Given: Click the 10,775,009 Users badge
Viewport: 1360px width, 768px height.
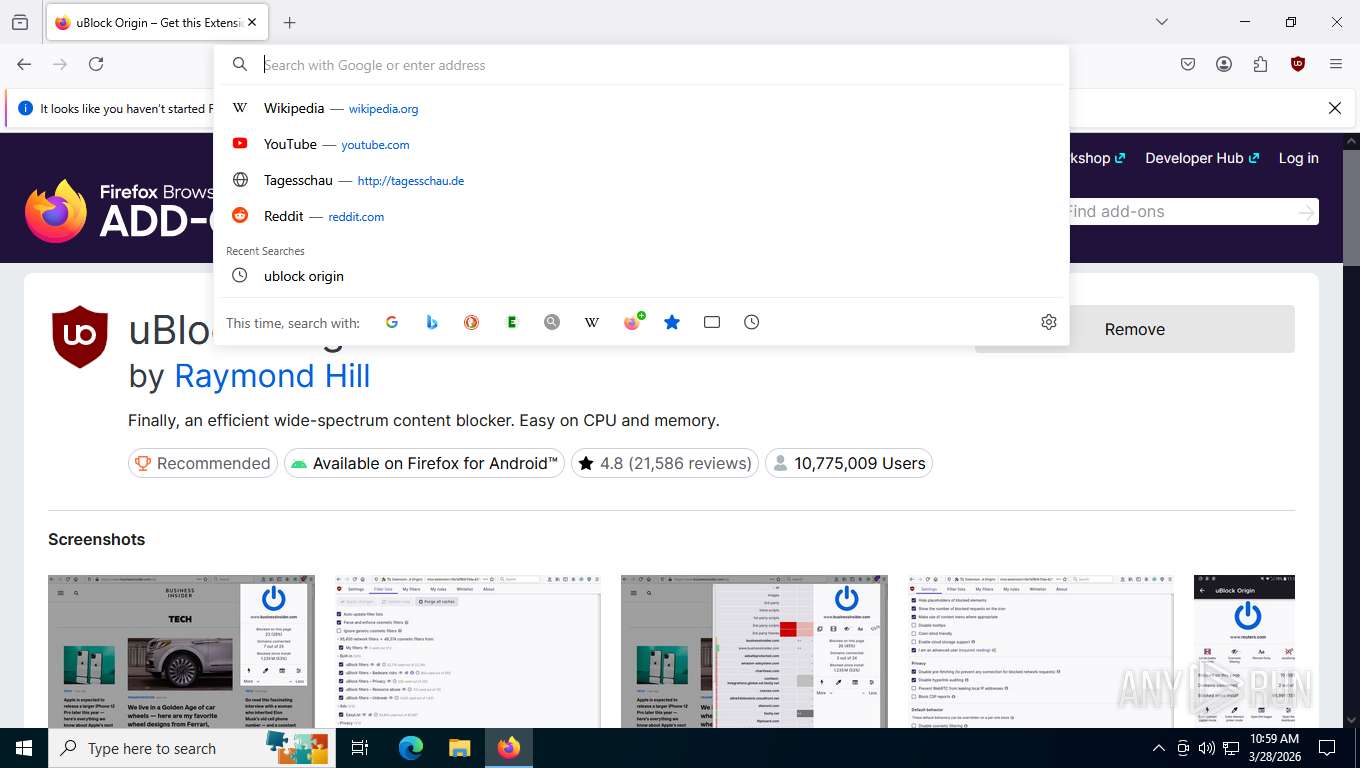Looking at the screenshot, I should tap(849, 463).
